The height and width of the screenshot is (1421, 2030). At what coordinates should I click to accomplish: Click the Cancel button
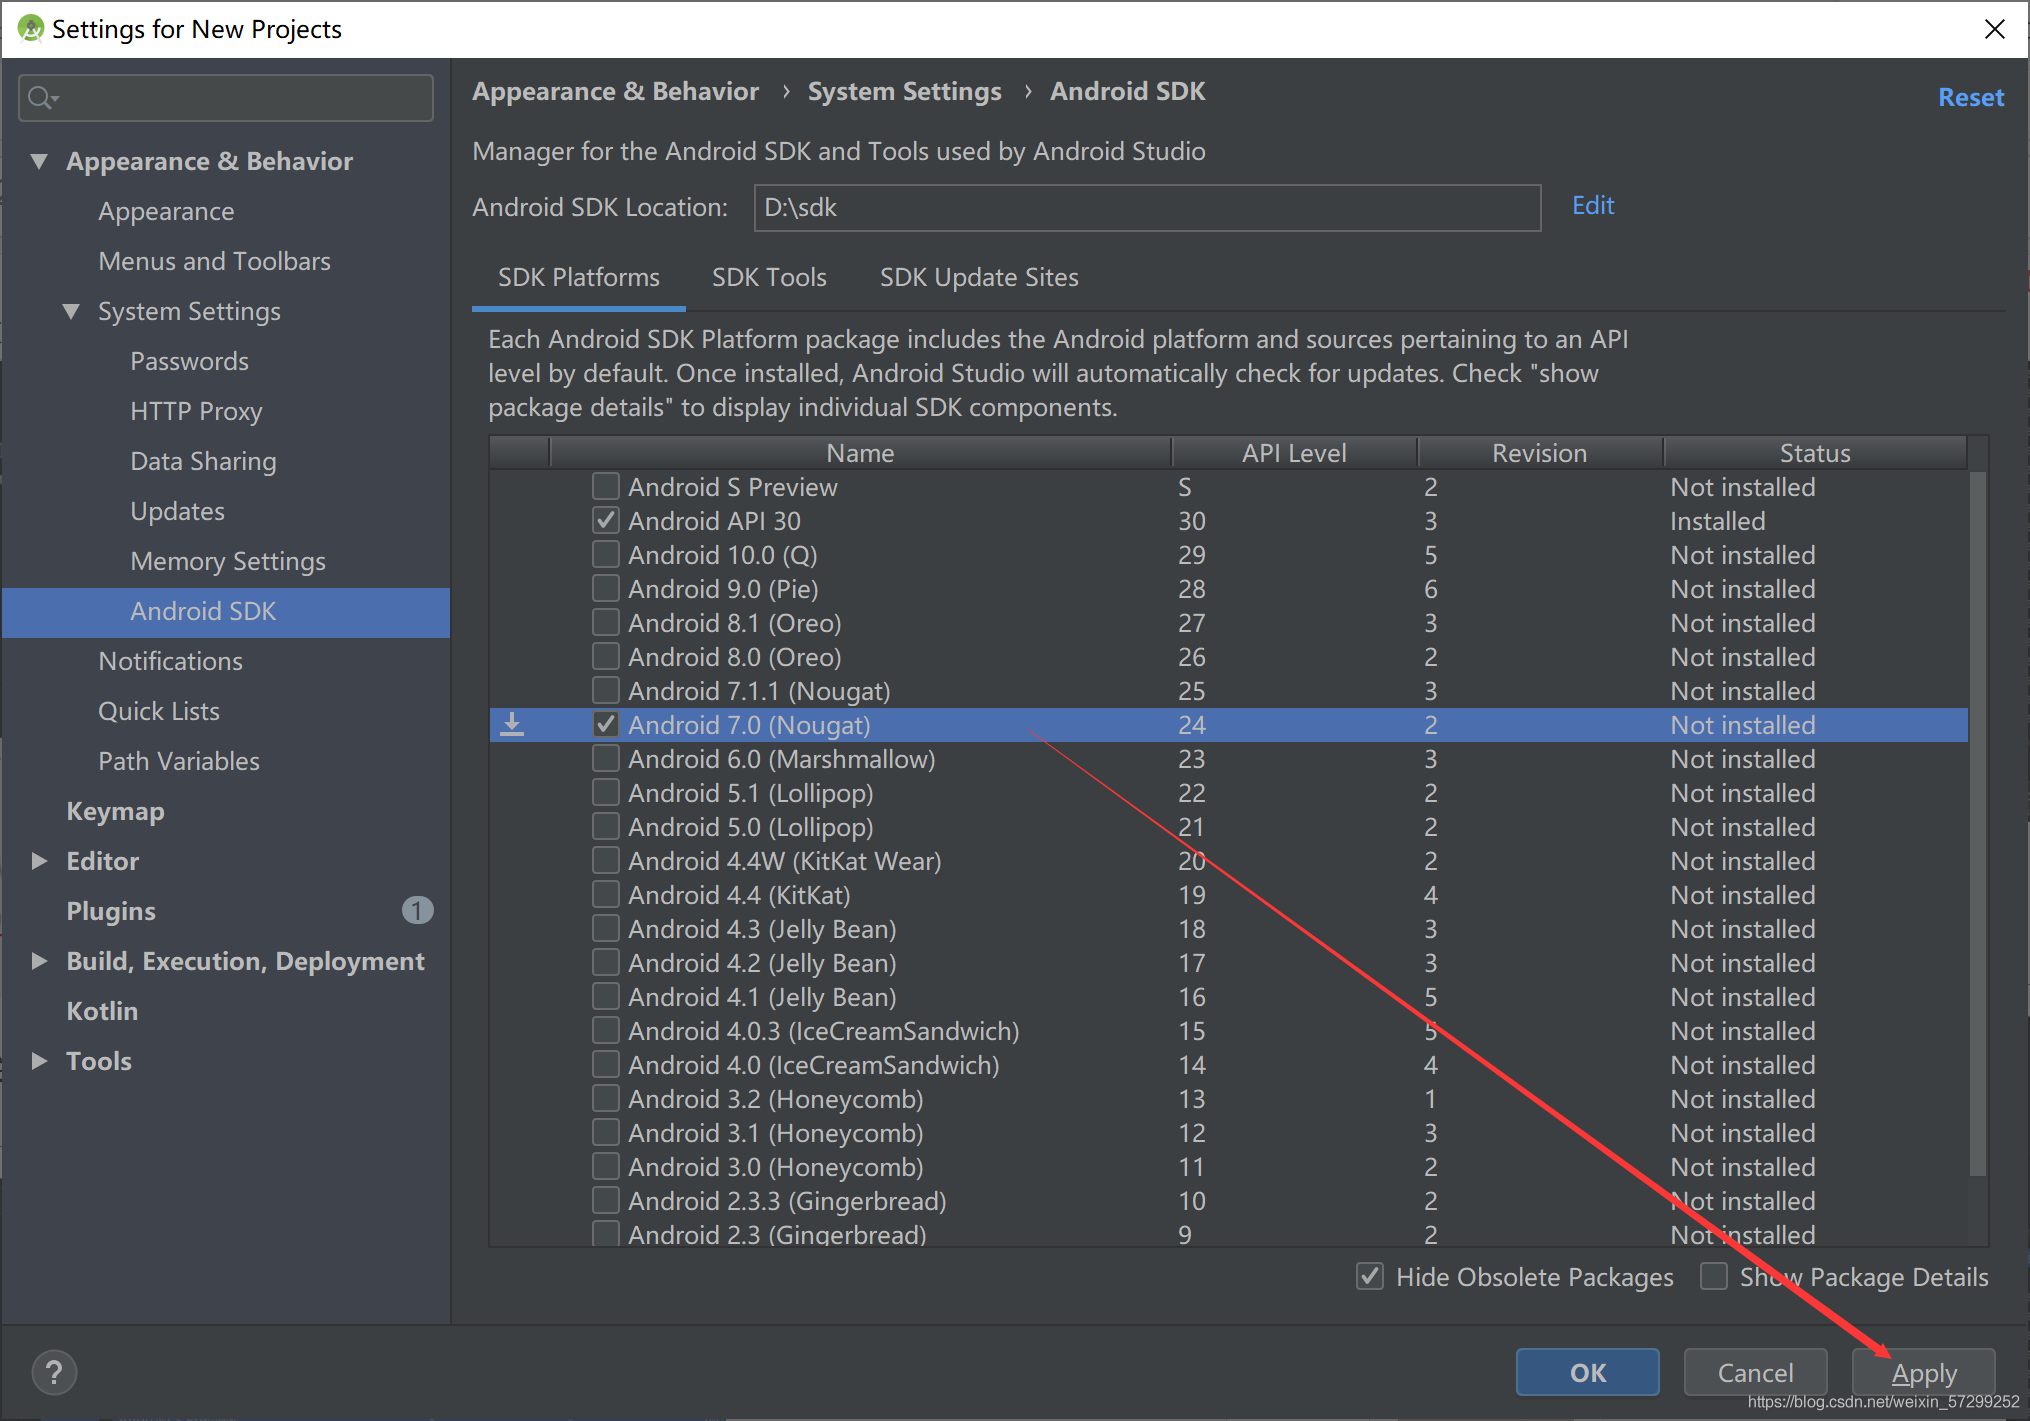(1755, 1372)
